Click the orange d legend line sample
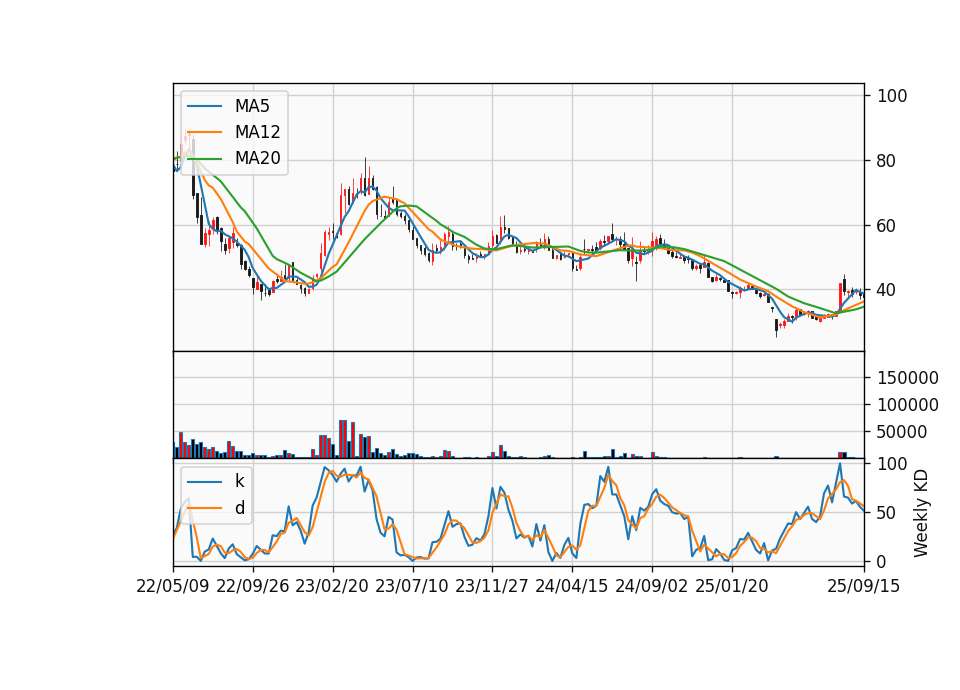The width and height of the screenshot is (960, 690). pyautogui.click(x=204, y=508)
